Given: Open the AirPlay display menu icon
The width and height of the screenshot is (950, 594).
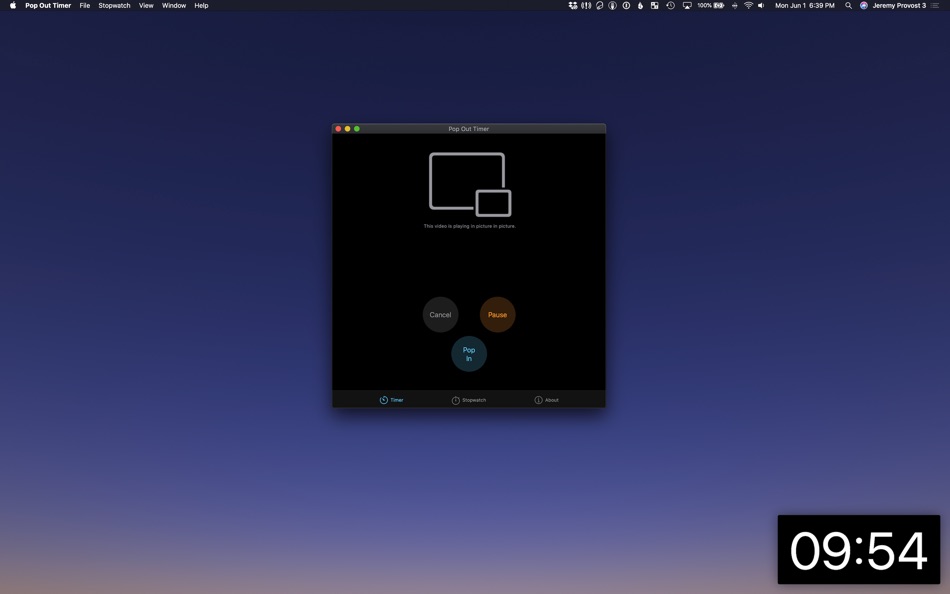Looking at the screenshot, I should coord(687,5).
